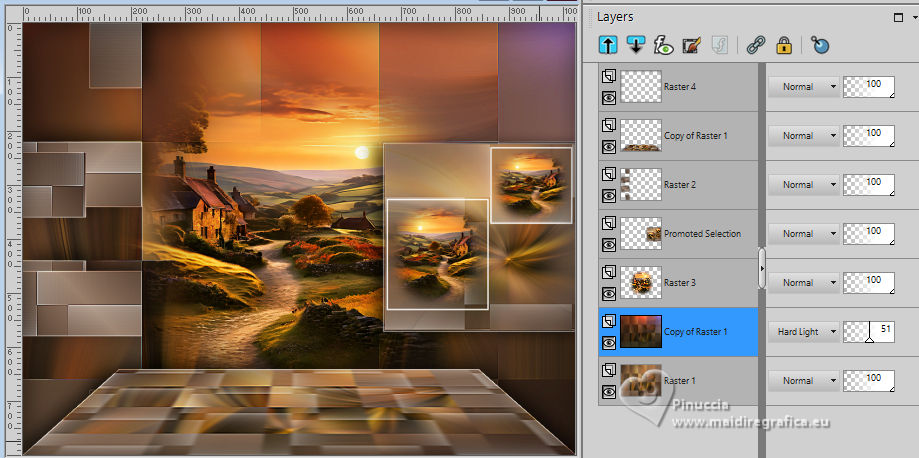Click the downward arrow icon in Layers toolbar
The width and height of the screenshot is (919, 458).
[635, 45]
